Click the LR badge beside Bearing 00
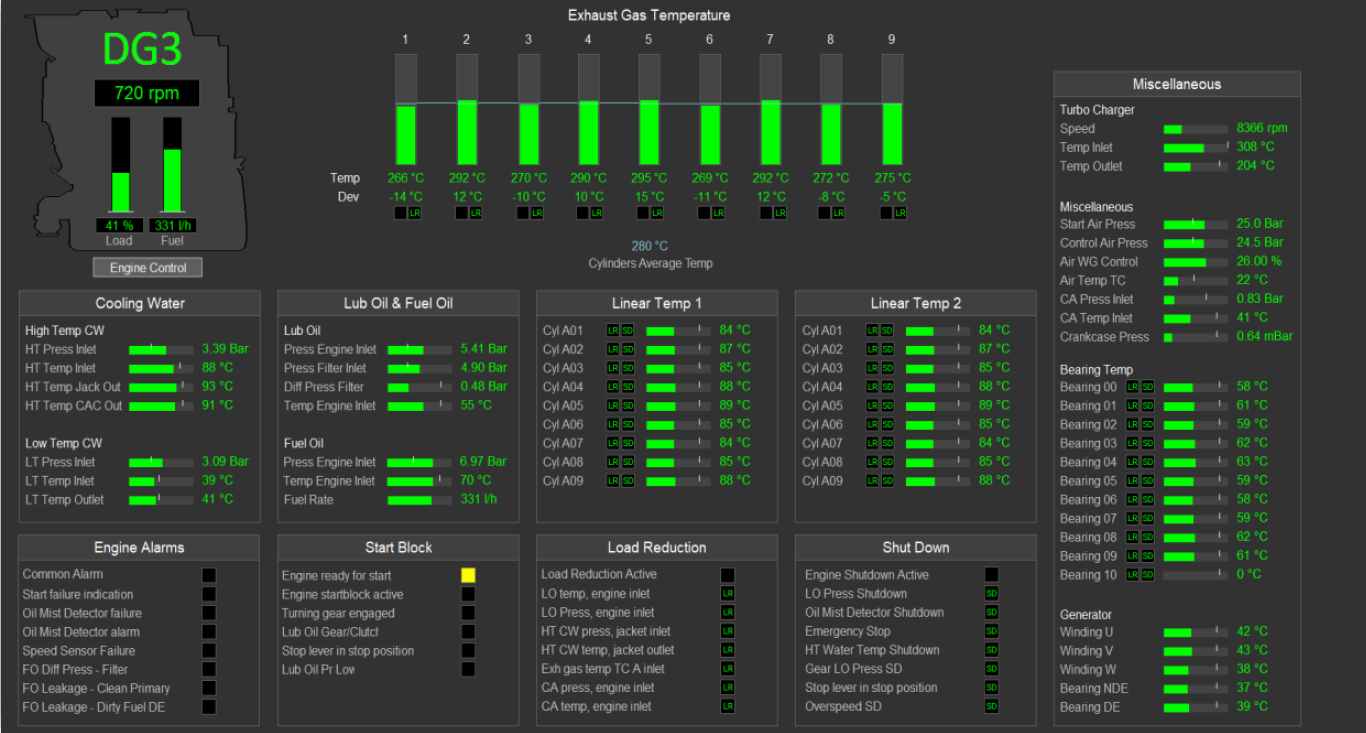 tap(1133, 386)
